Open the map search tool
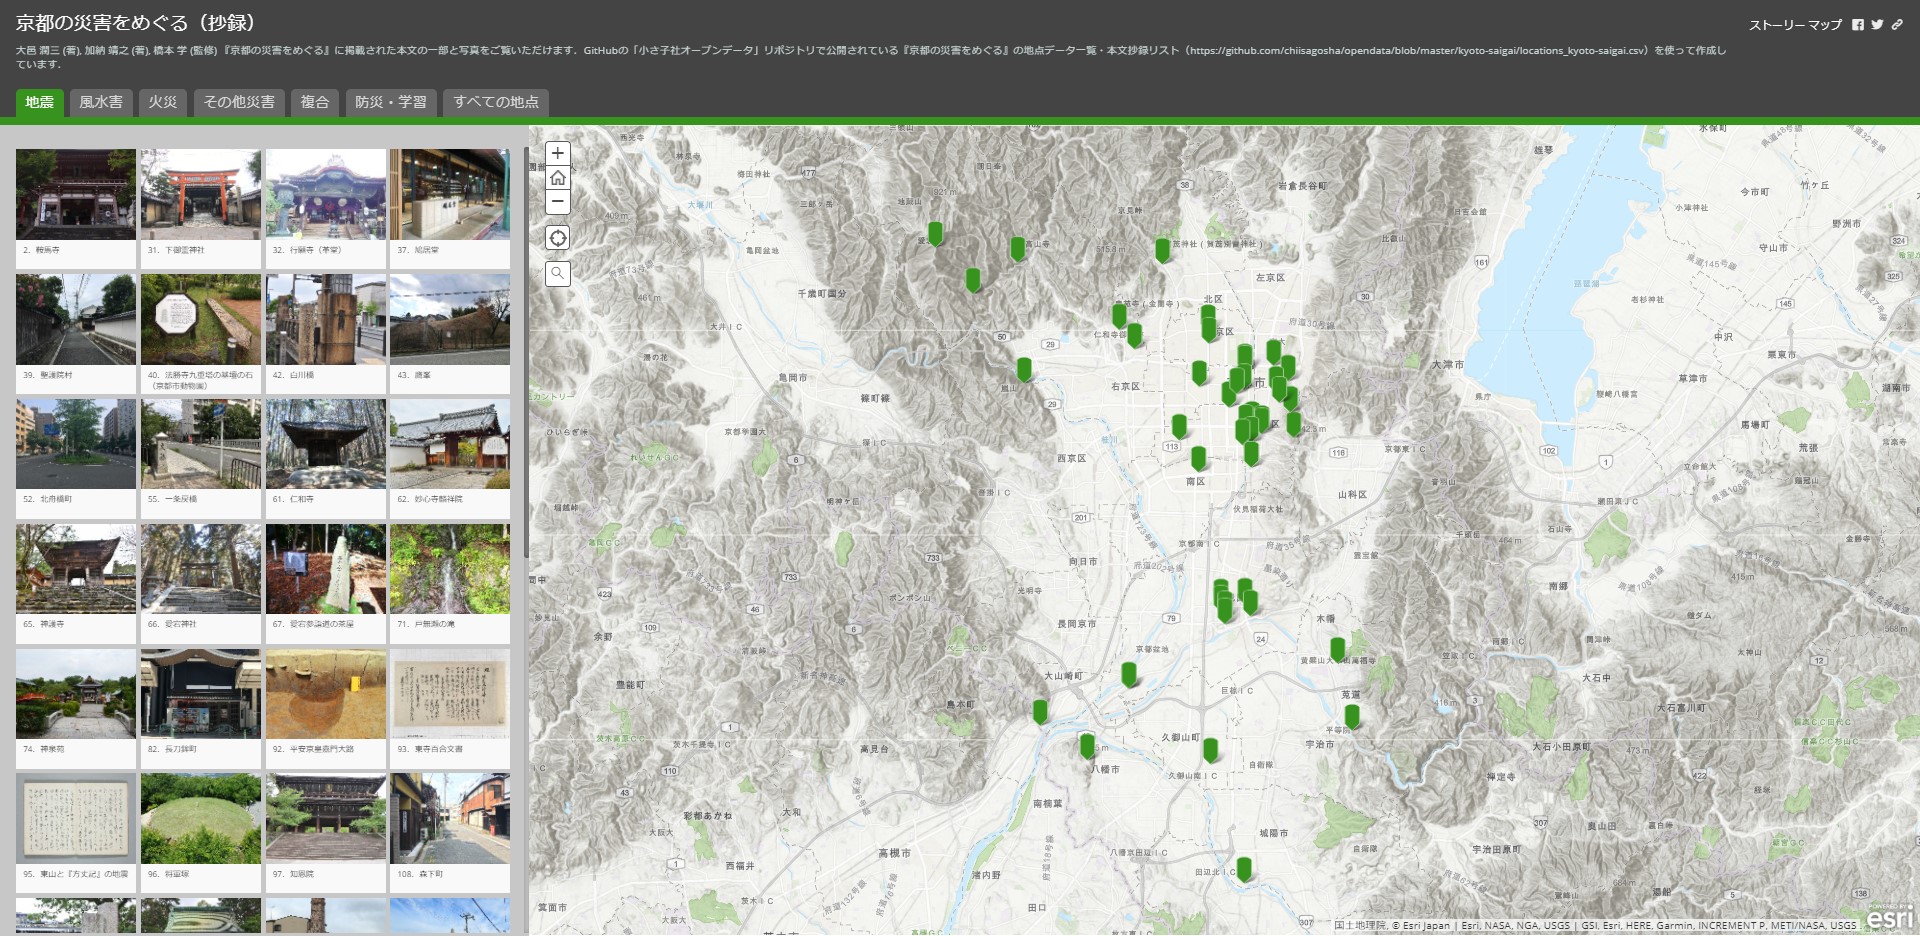This screenshot has width=1920, height=936. (x=558, y=273)
